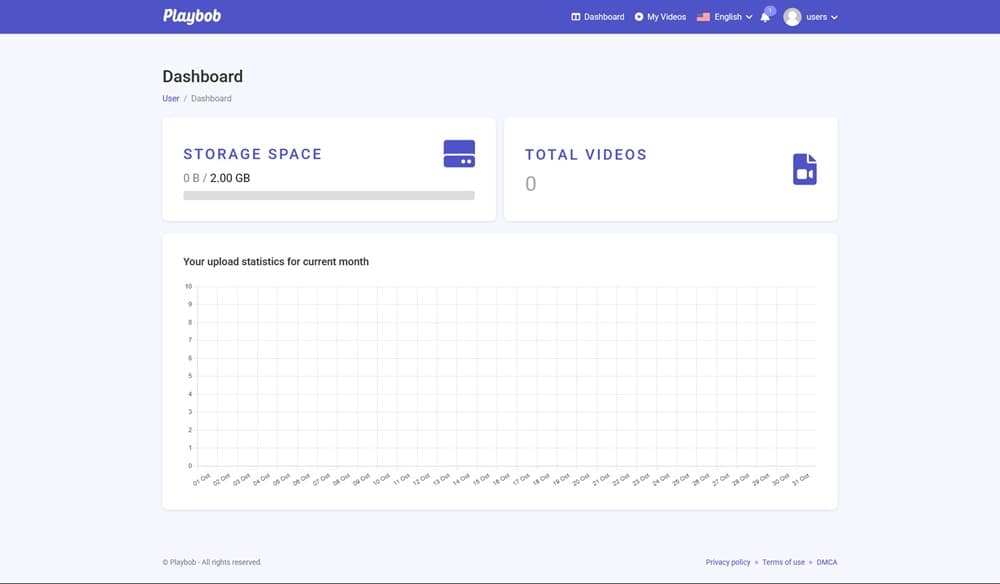Open the Privacy policy link
The image size is (1000, 584).
[x=728, y=562]
